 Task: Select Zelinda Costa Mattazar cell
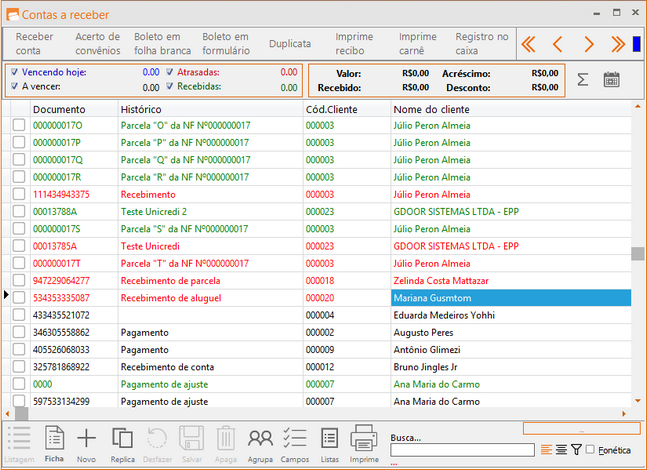(x=511, y=281)
